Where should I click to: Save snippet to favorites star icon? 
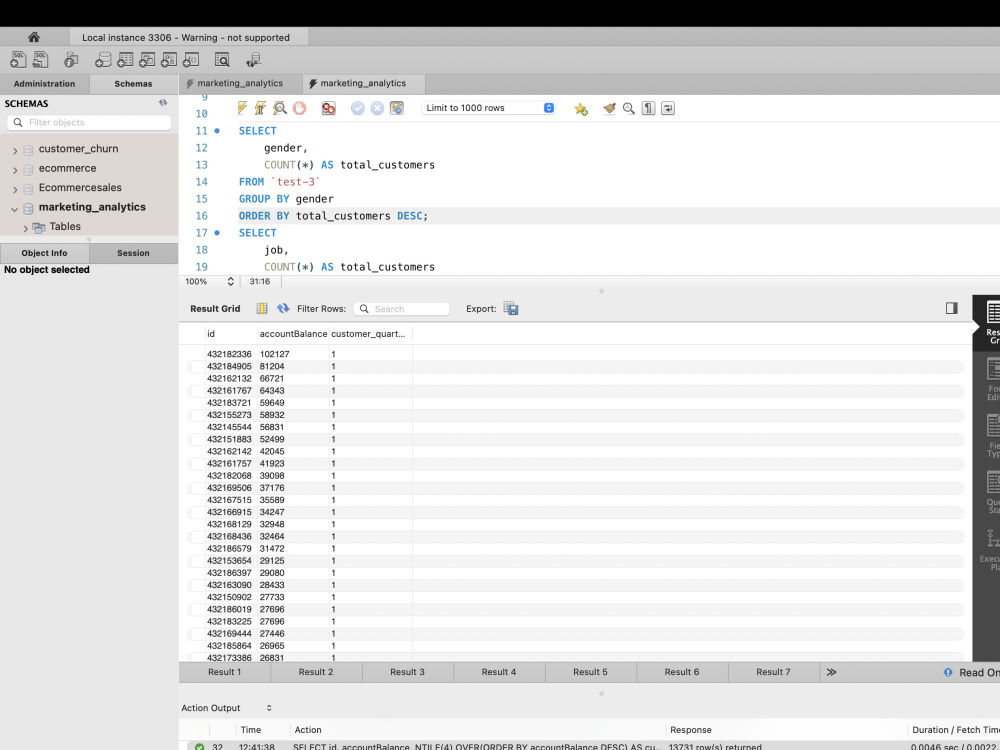point(581,108)
